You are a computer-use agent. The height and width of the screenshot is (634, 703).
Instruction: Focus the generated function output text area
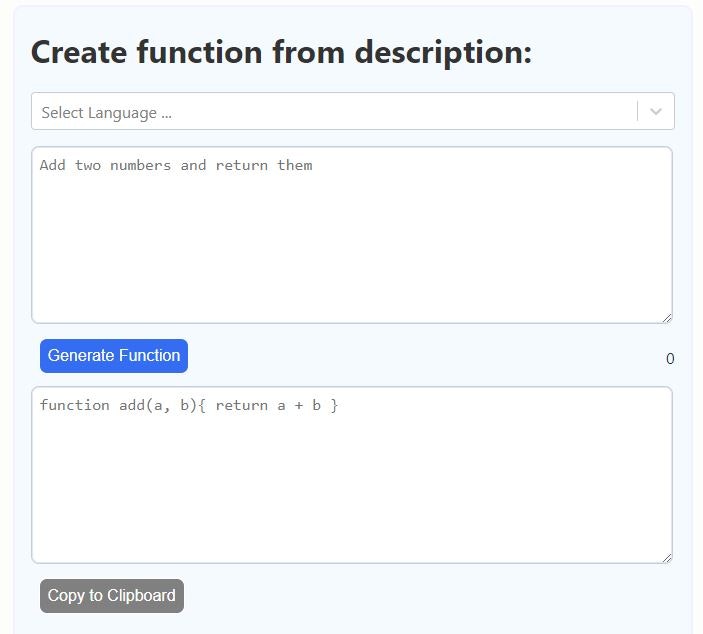(x=352, y=475)
